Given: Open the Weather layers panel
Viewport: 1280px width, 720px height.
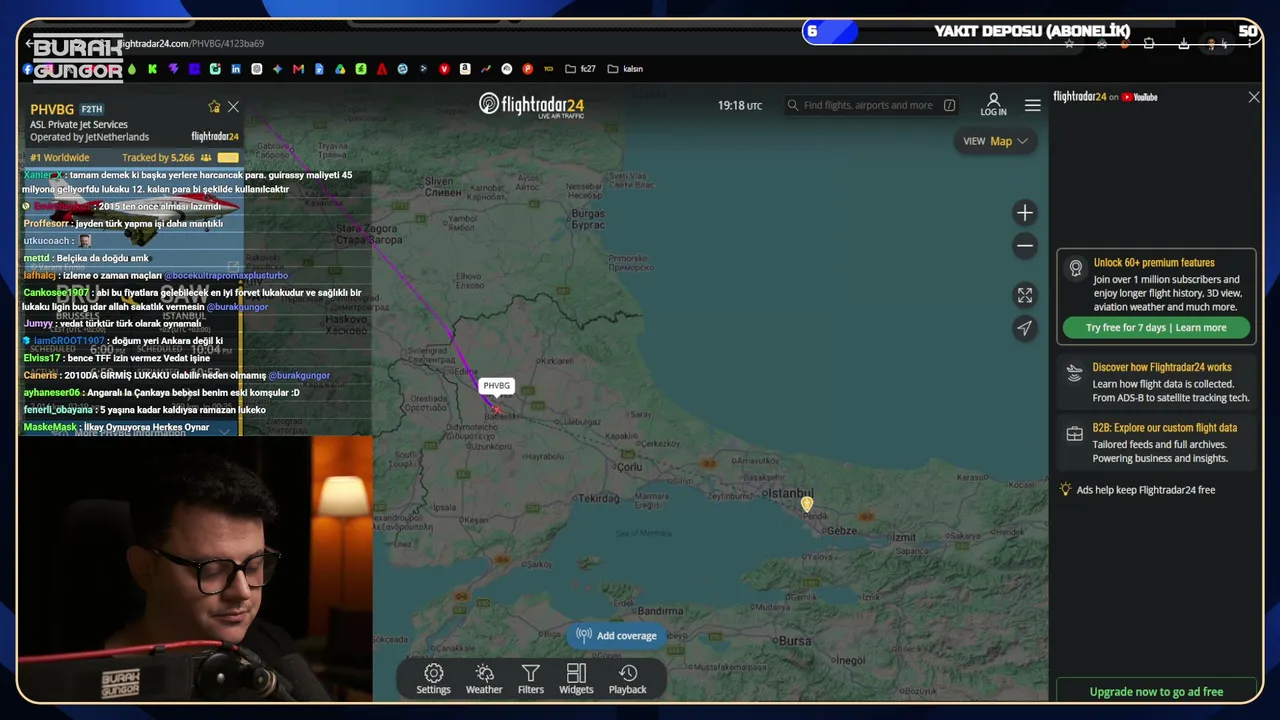Looking at the screenshot, I should point(484,679).
